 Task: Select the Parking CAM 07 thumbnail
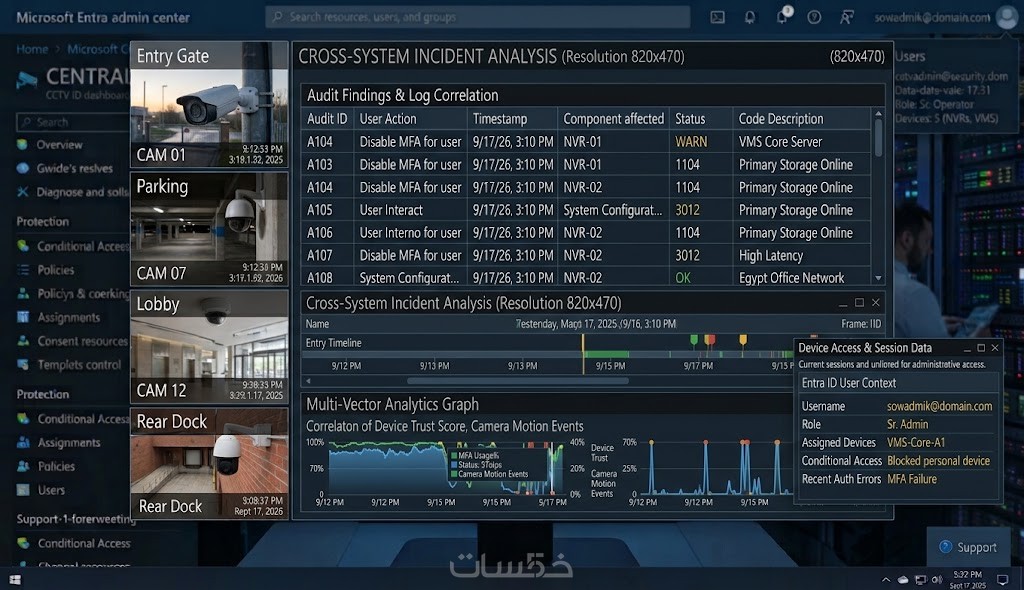click(209, 229)
